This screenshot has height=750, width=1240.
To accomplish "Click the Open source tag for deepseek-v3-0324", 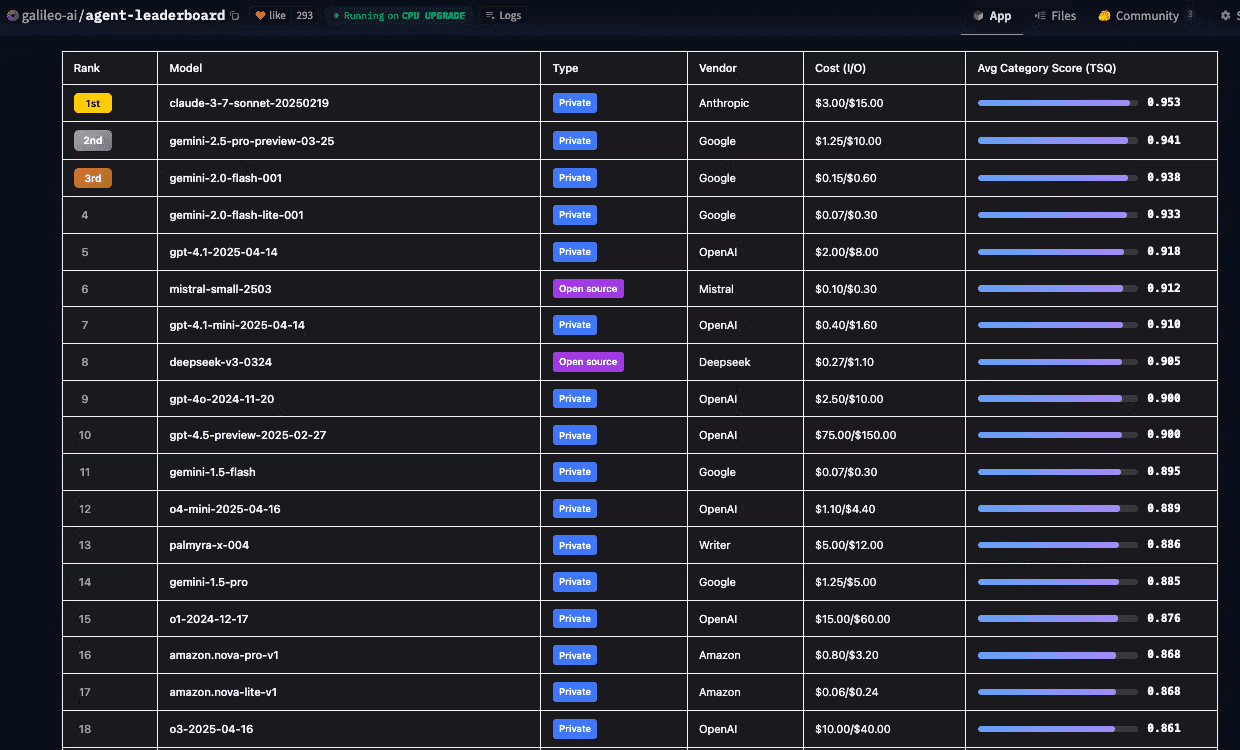I will 588,361.
